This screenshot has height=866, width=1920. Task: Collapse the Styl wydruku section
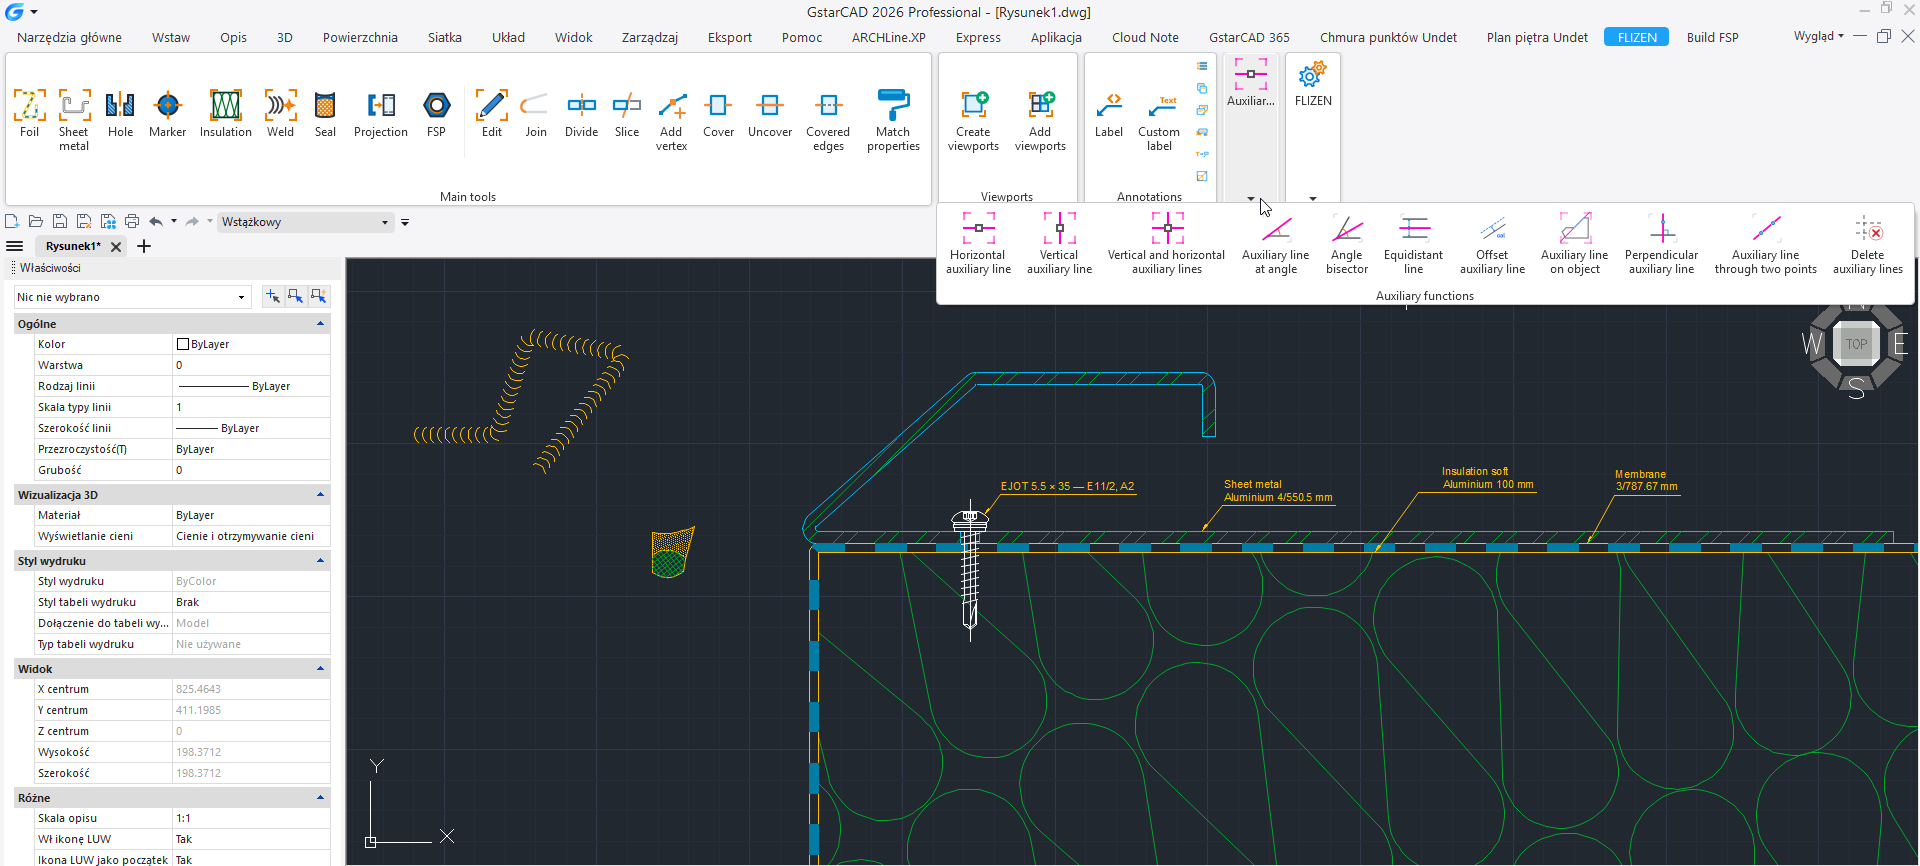[x=320, y=561]
